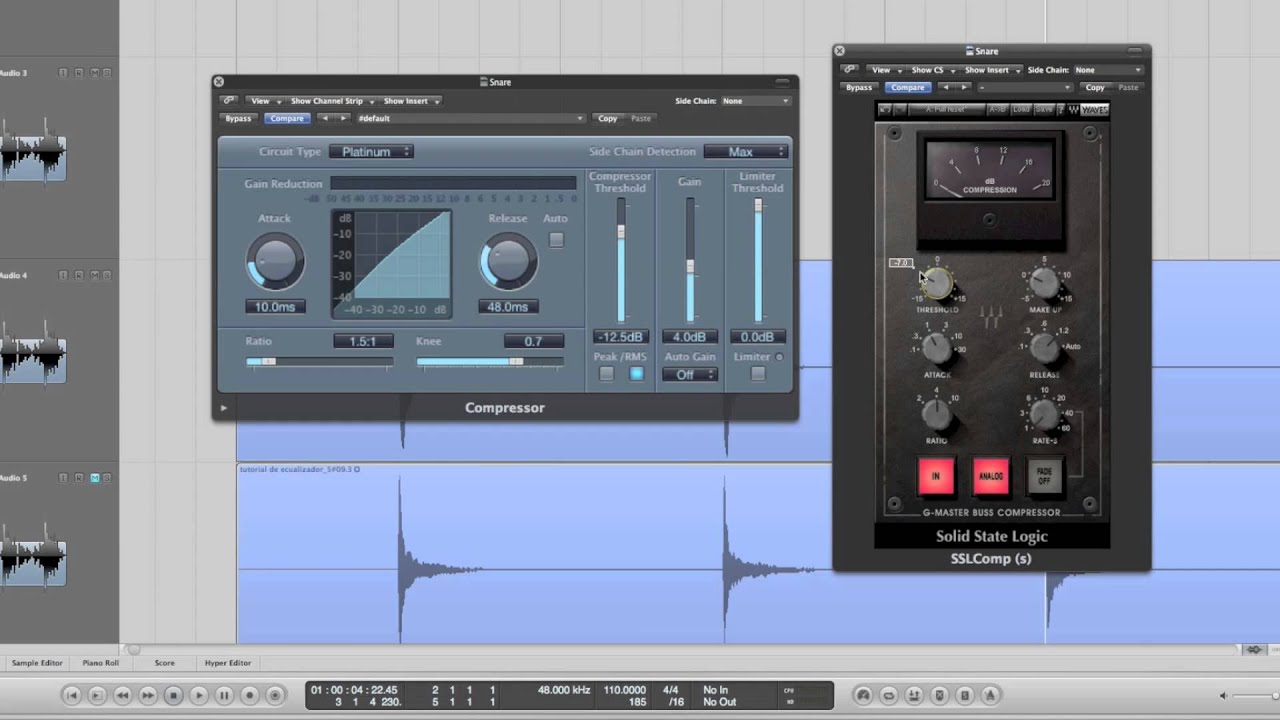1280x720 pixels.
Task: Open Compressor window Side Chain None dropdown
Action: [756, 101]
